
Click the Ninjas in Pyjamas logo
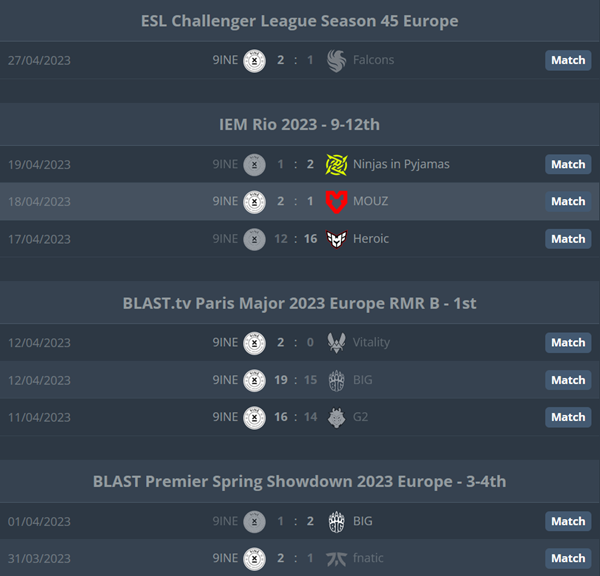pos(336,165)
